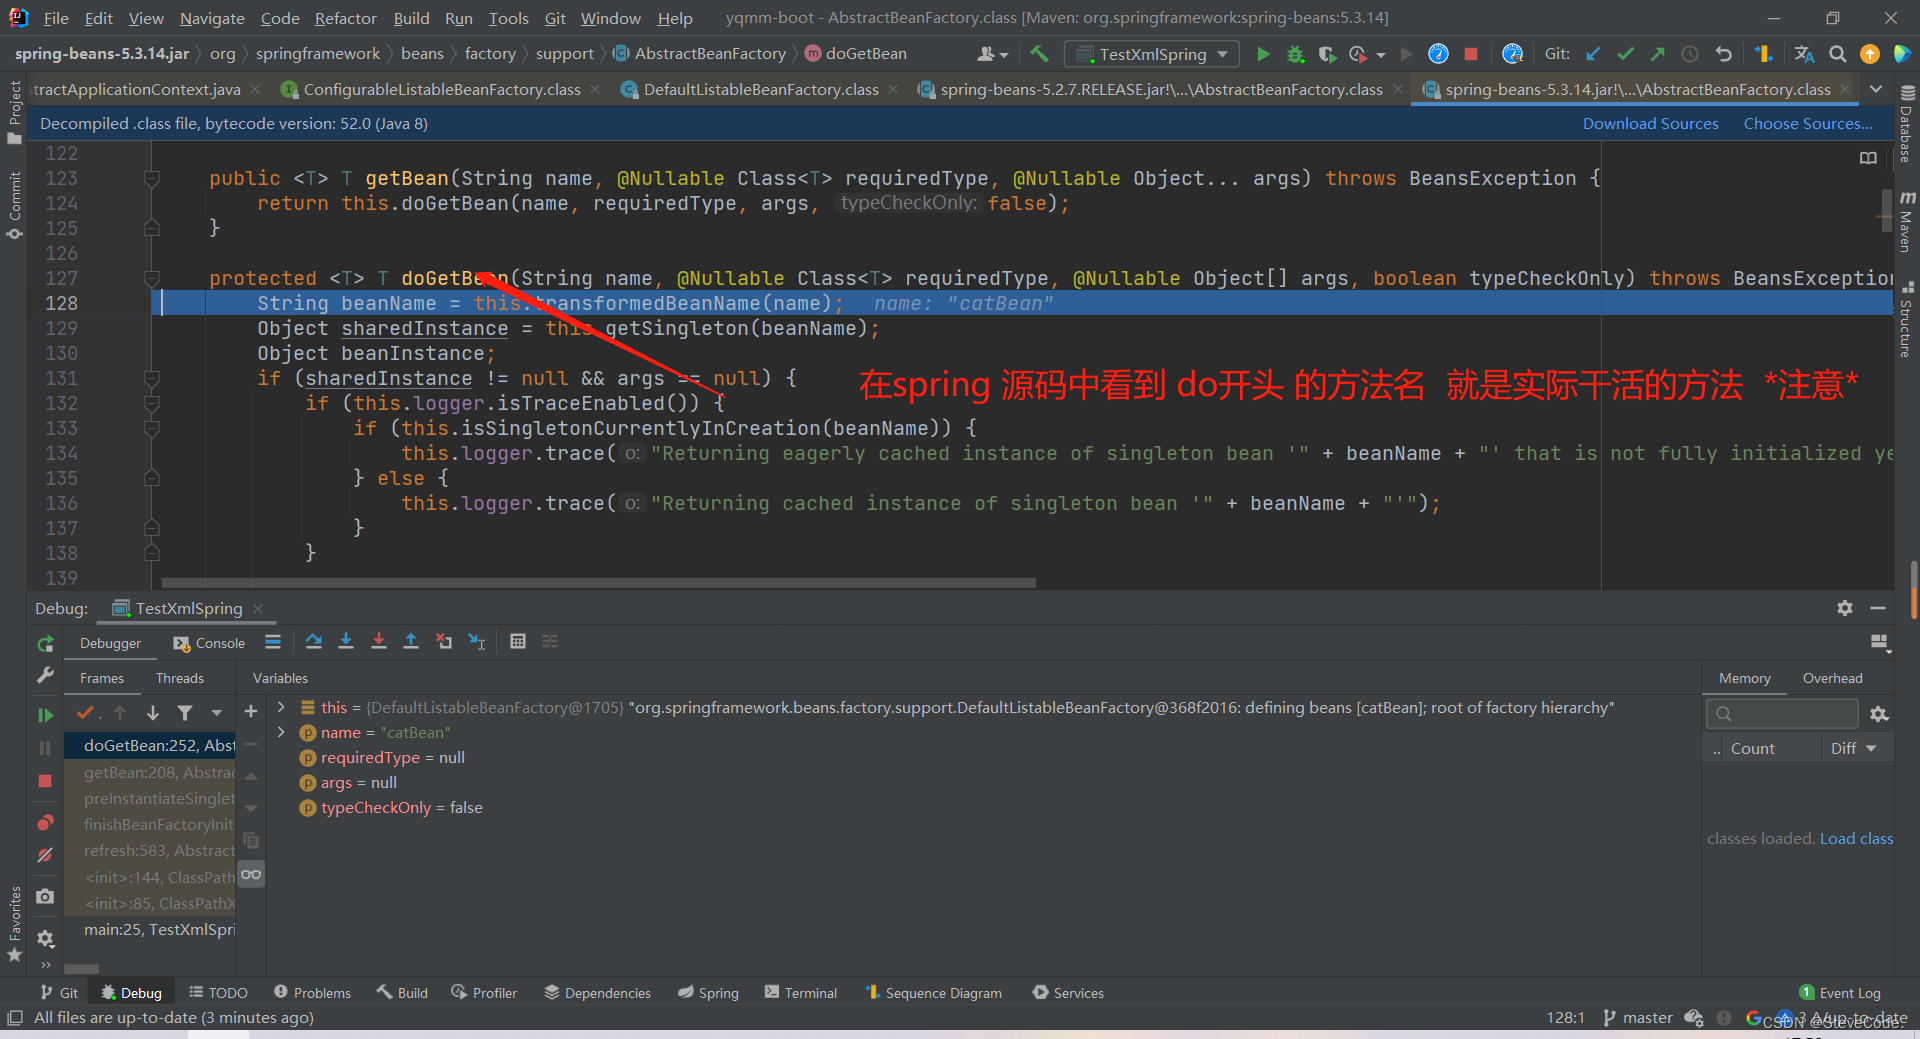Expand the 'this' variable node
This screenshot has height=1039, width=1920.
coord(281,707)
